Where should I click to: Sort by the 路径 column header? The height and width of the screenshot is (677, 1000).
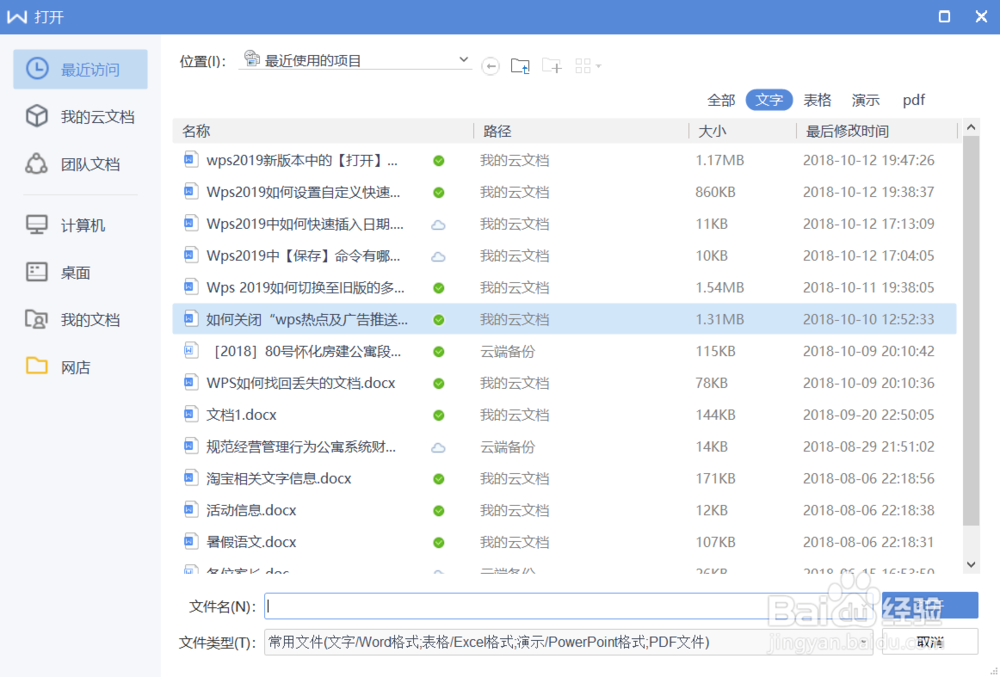(582, 131)
